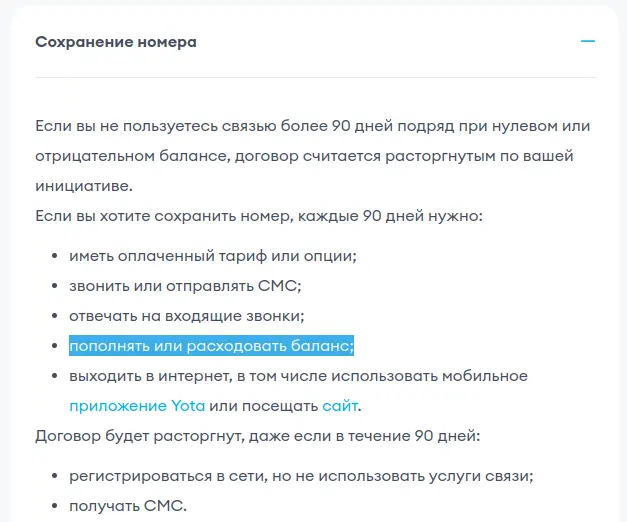Click the регистрироваться в сети bullet item
This screenshot has width=627, height=522.
point(300,476)
